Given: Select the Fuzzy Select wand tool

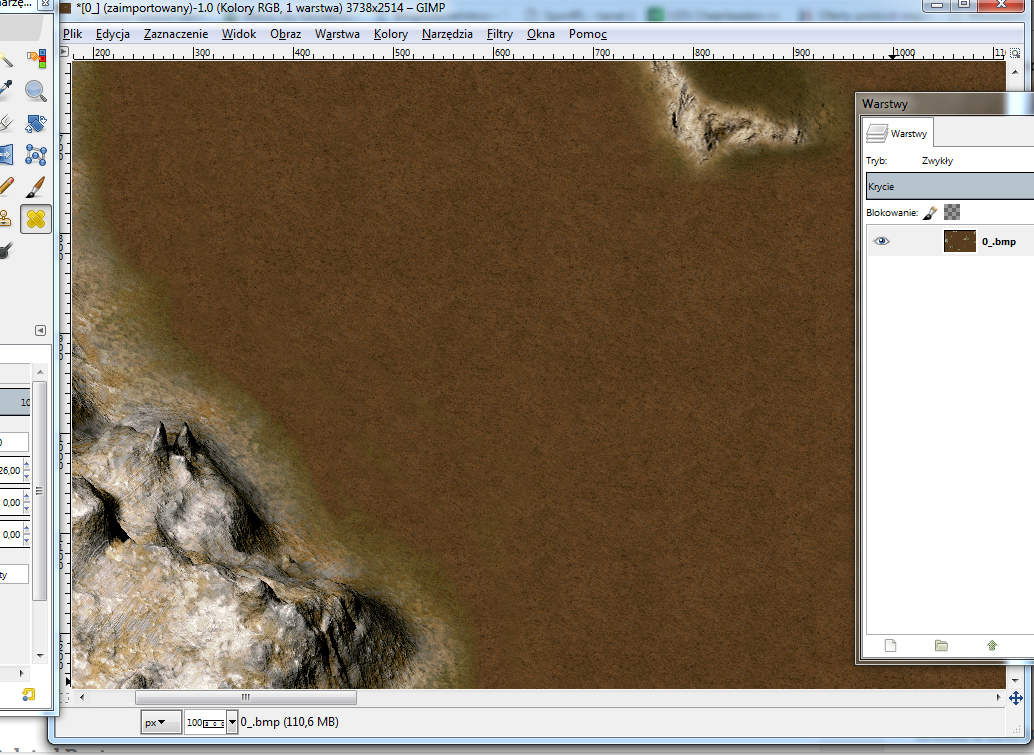Looking at the screenshot, I should pos(5,58).
